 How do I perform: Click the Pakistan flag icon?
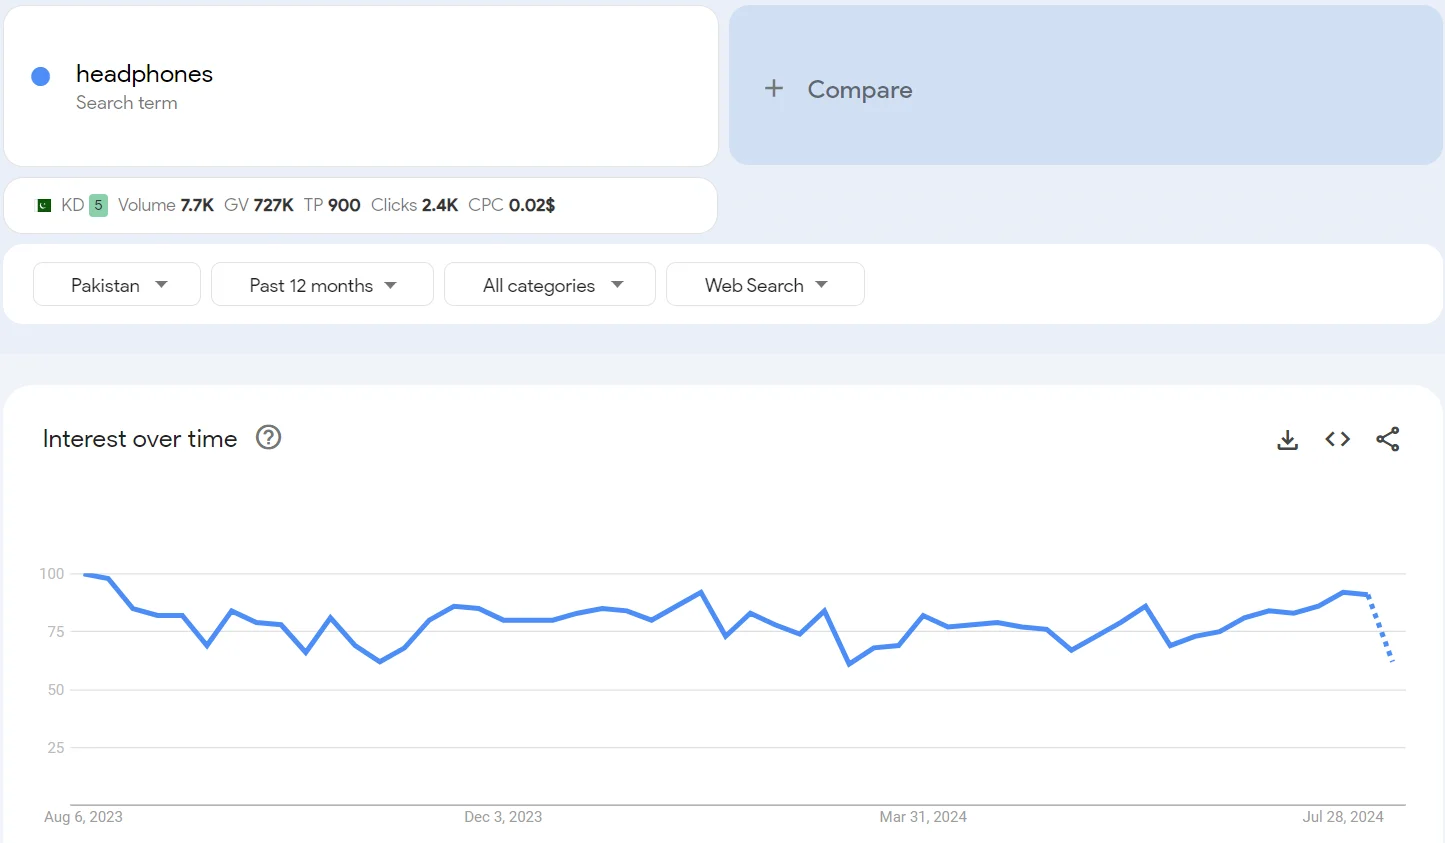pyautogui.click(x=42, y=204)
